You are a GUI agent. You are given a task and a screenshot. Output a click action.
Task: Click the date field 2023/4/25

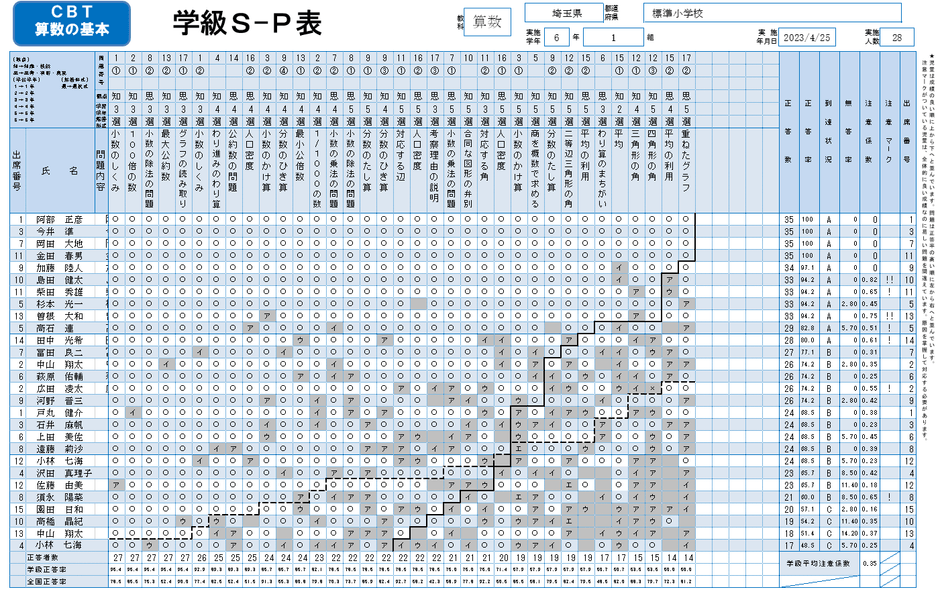coord(808,37)
